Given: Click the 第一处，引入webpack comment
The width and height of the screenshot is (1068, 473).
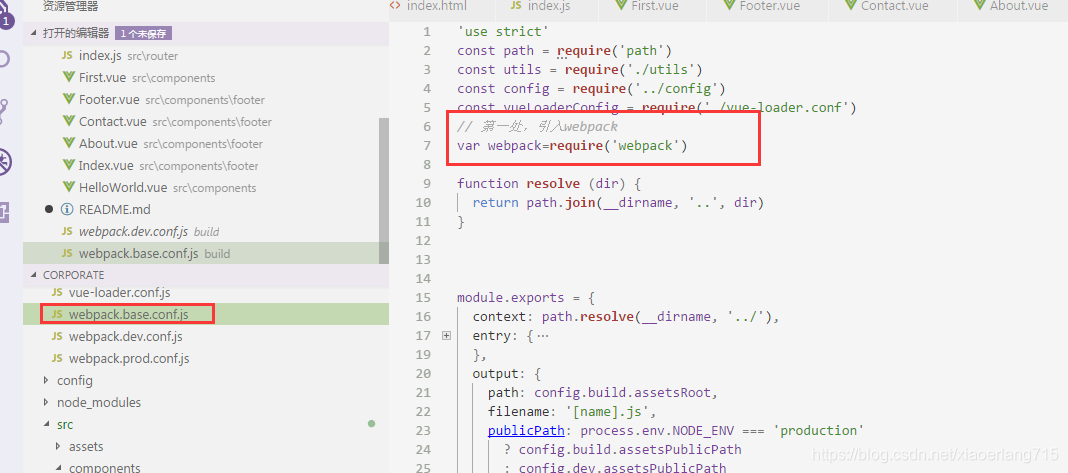Looking at the screenshot, I should [537, 127].
